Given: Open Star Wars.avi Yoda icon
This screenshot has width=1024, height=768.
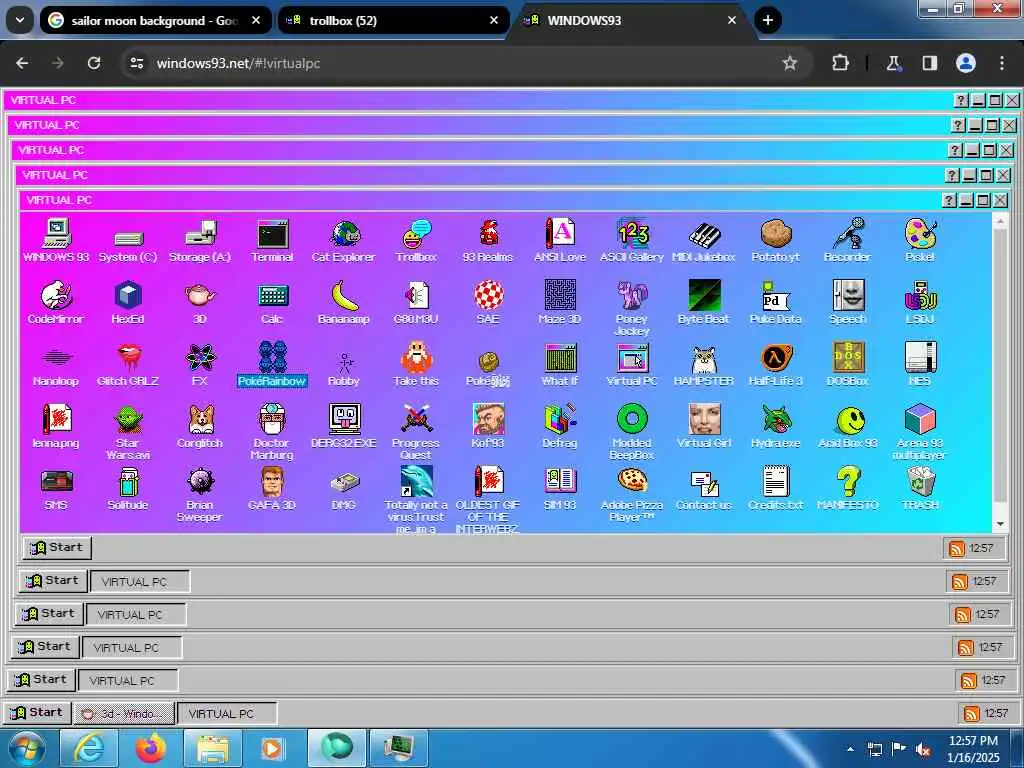Looking at the screenshot, I should coord(128,432).
